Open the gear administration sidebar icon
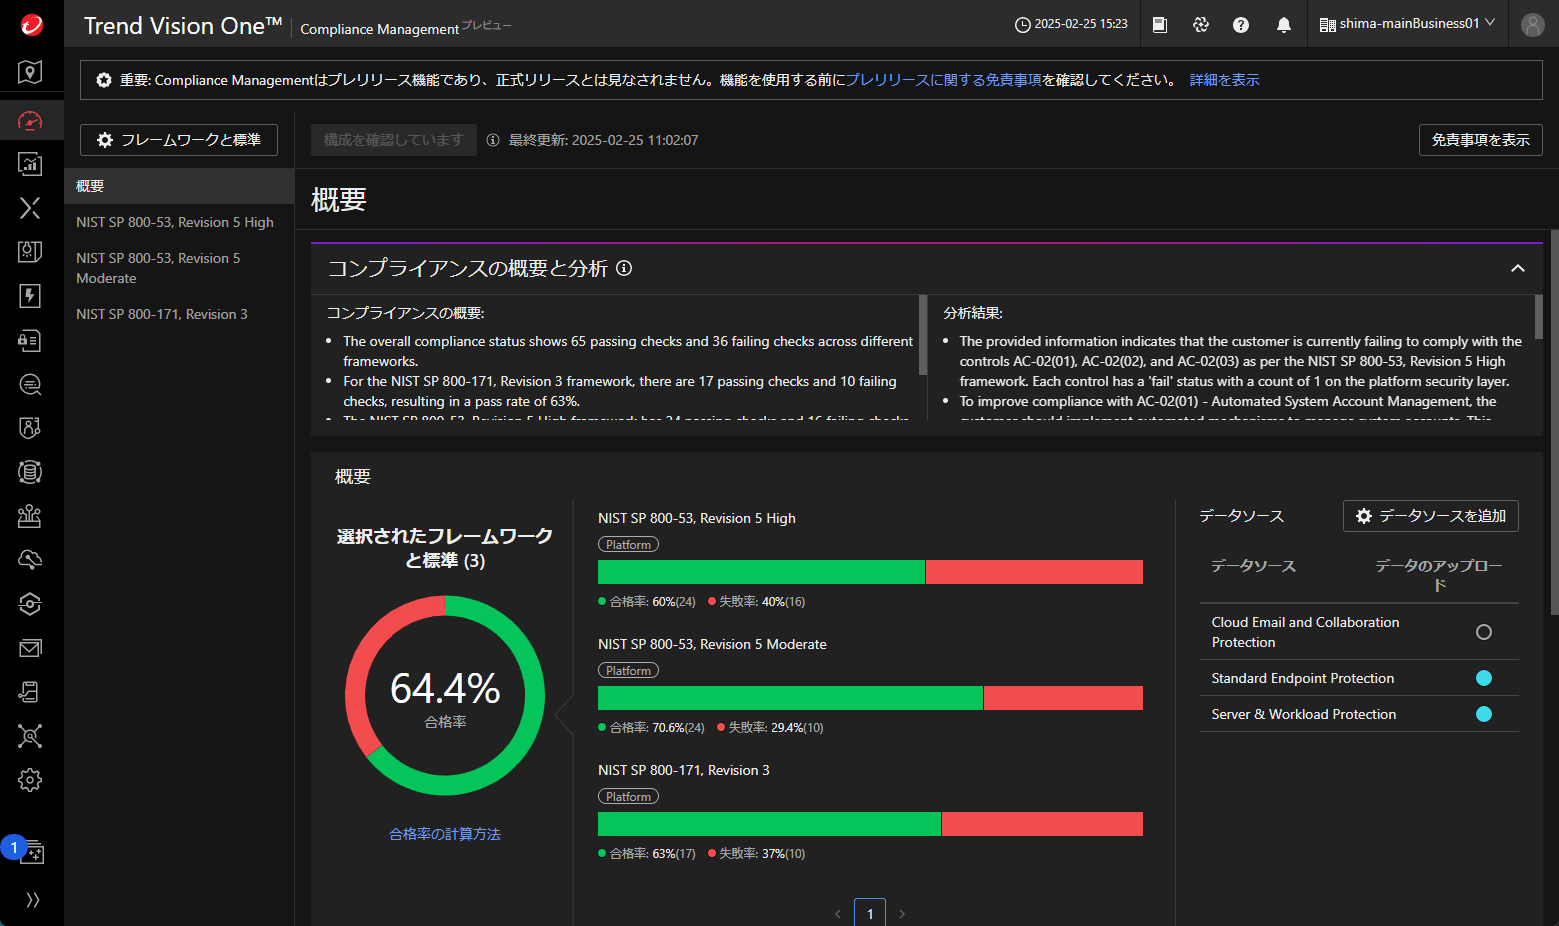The width and height of the screenshot is (1559, 926). [30, 780]
